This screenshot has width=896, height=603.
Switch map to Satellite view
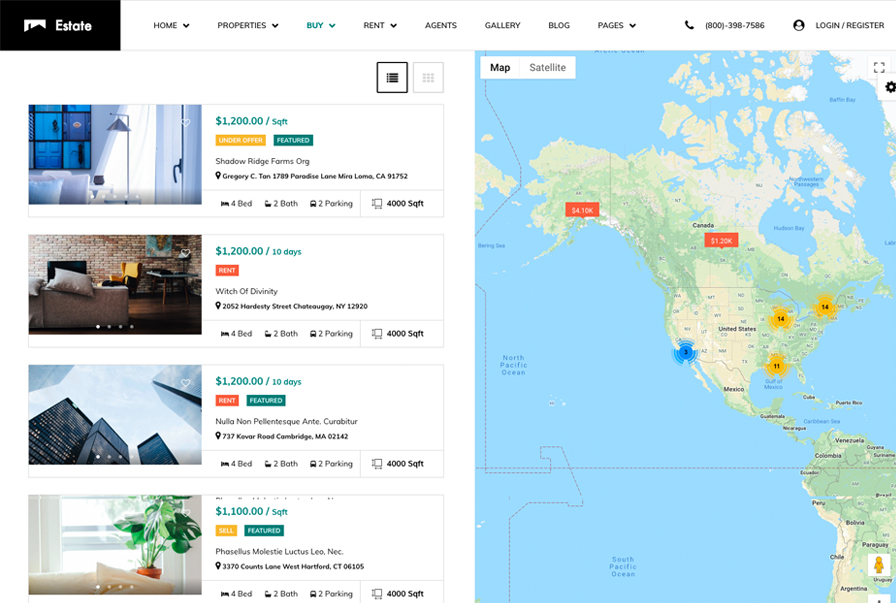547,67
